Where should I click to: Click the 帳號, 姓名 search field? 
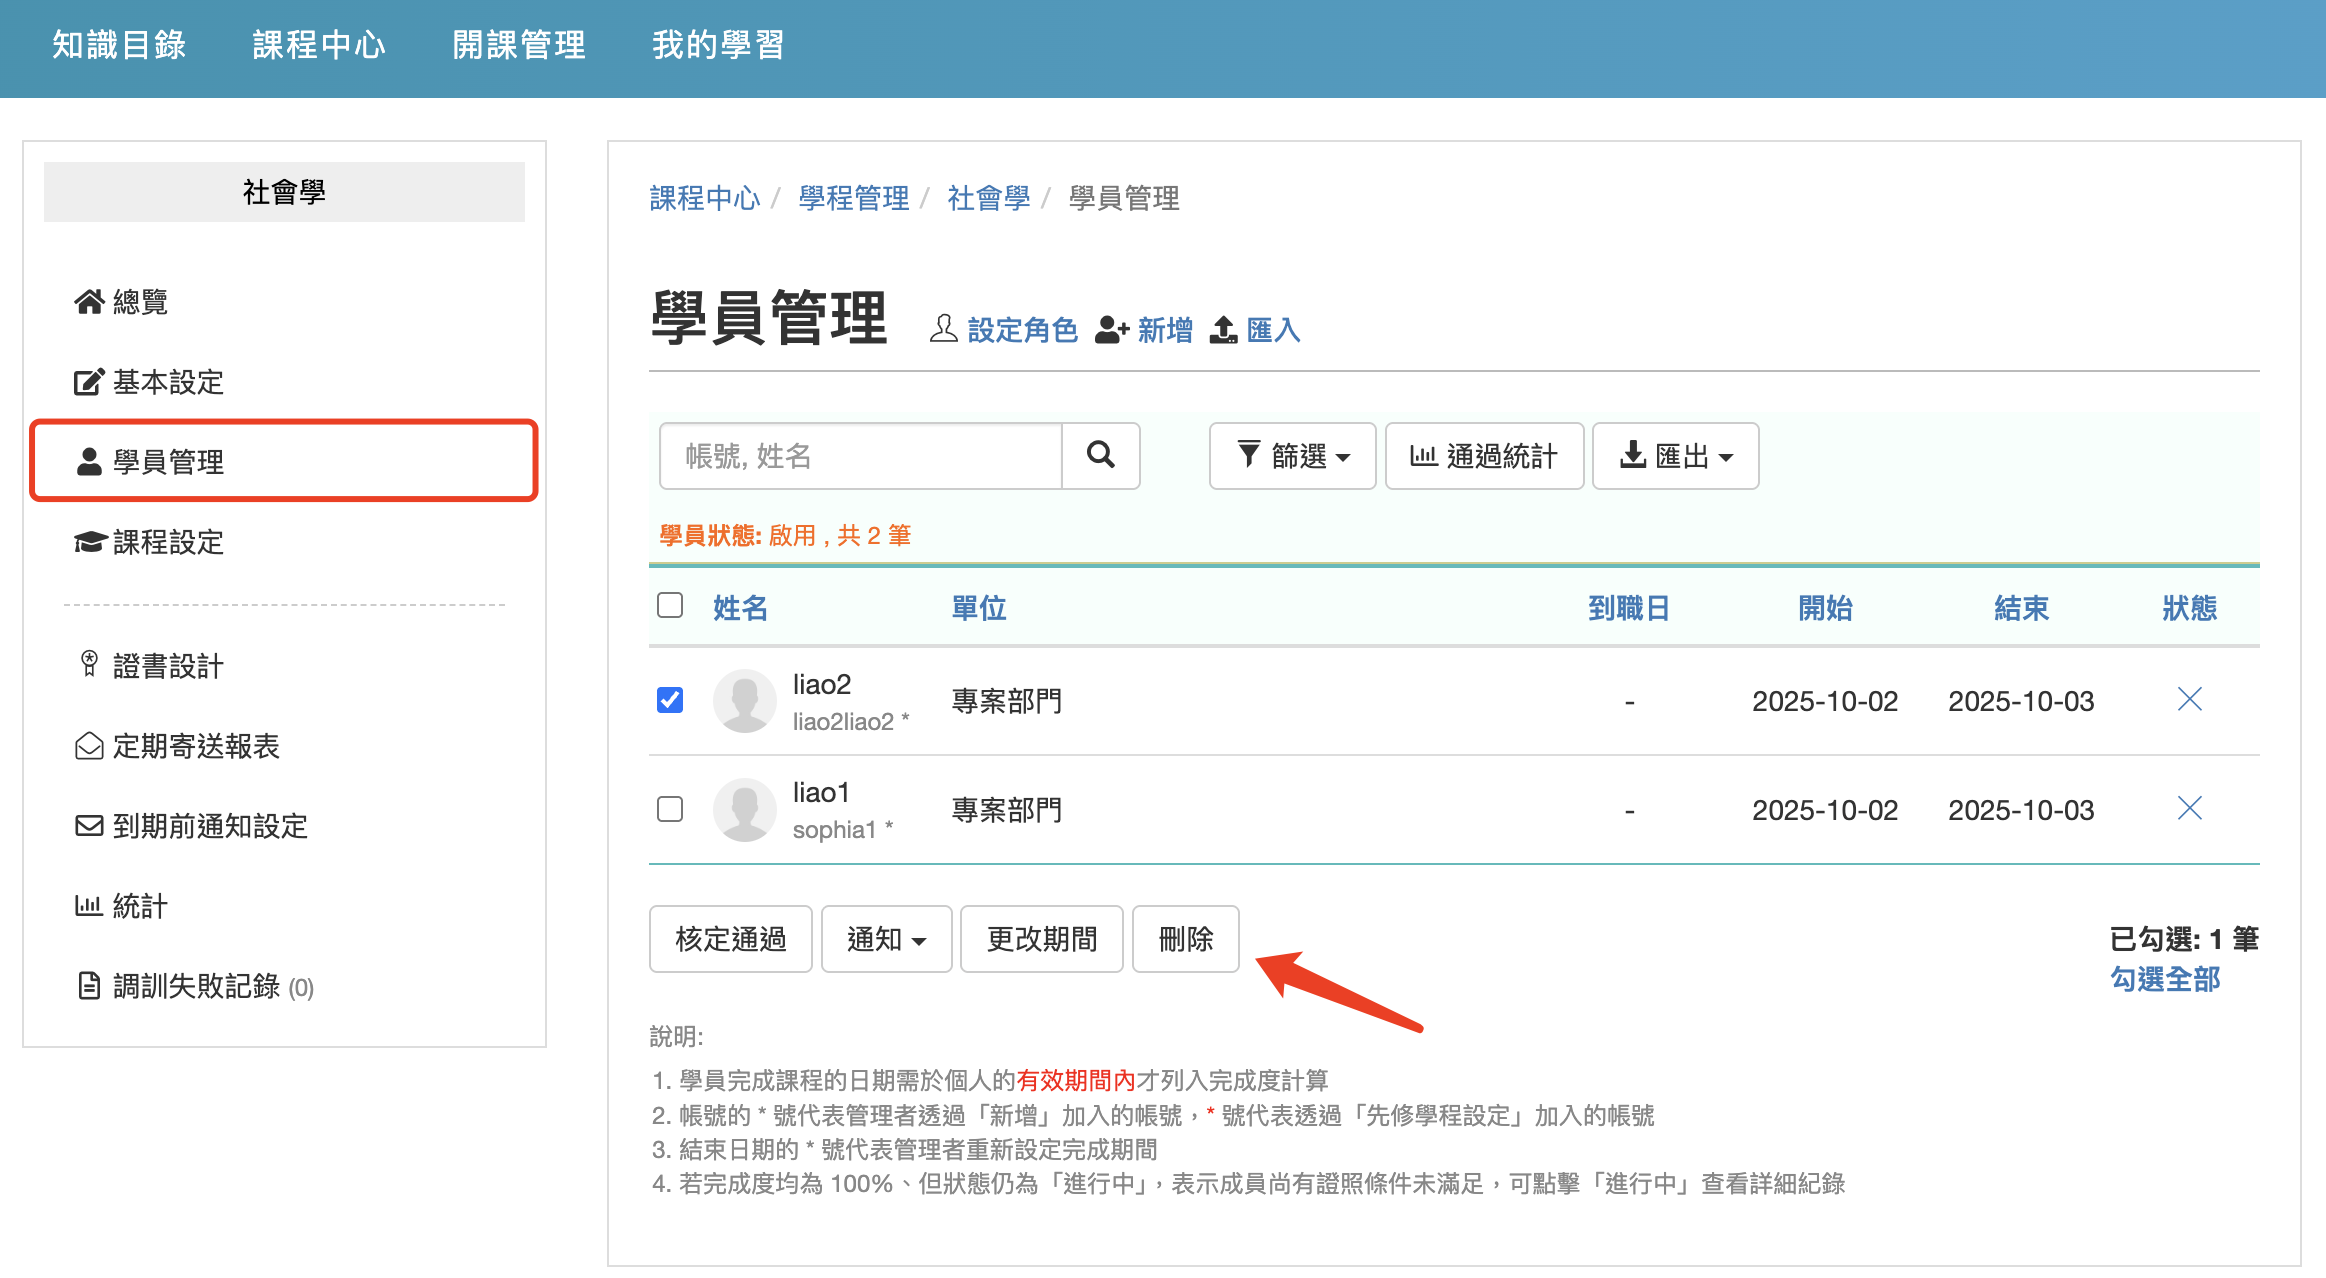[861, 456]
